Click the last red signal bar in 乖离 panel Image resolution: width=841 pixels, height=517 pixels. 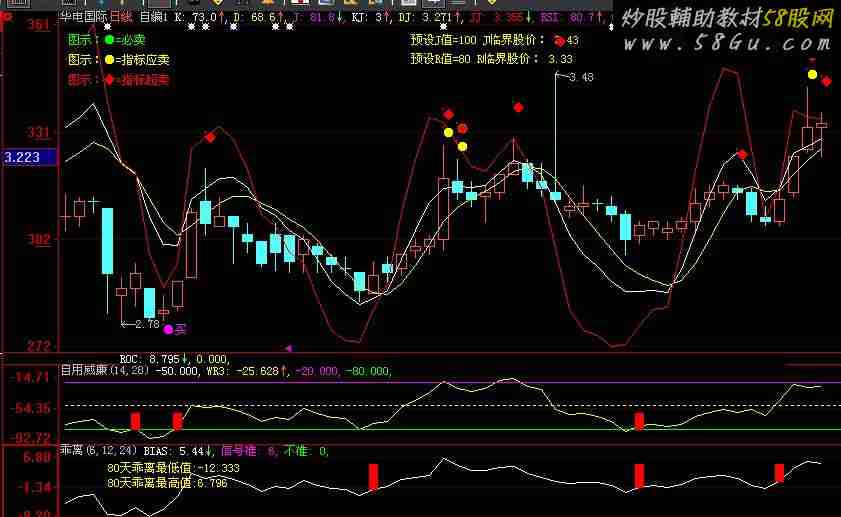click(x=779, y=473)
